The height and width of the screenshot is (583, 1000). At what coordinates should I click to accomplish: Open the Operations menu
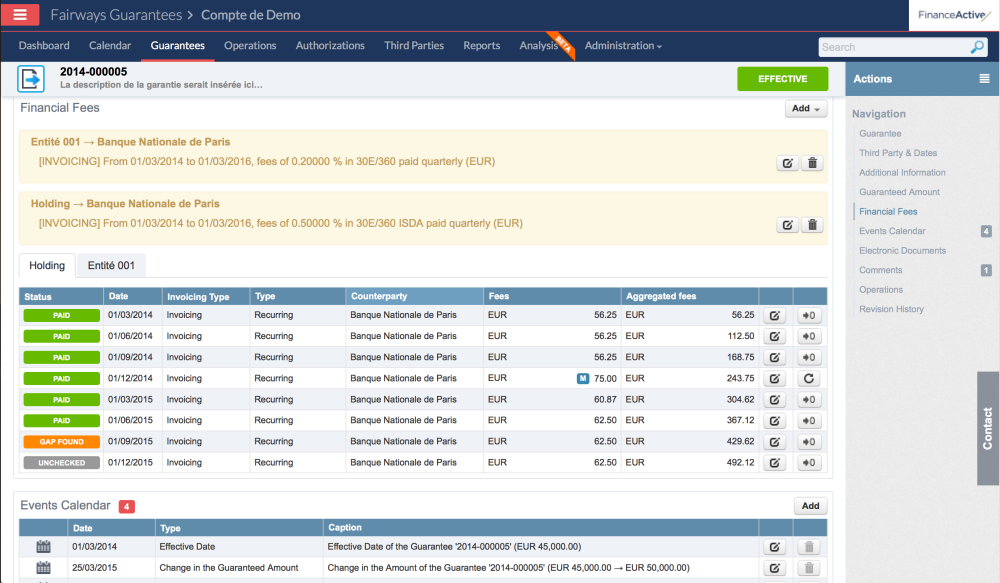click(x=250, y=46)
